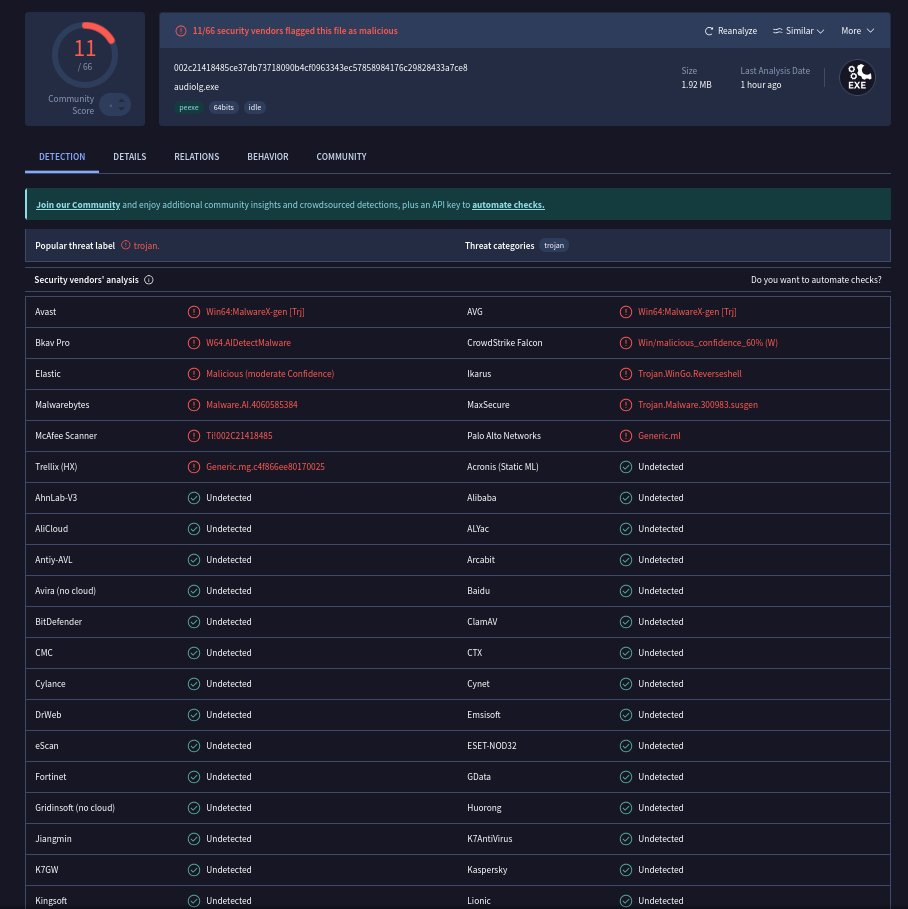Click the info icon beside Security vendors' analysis

148,280
